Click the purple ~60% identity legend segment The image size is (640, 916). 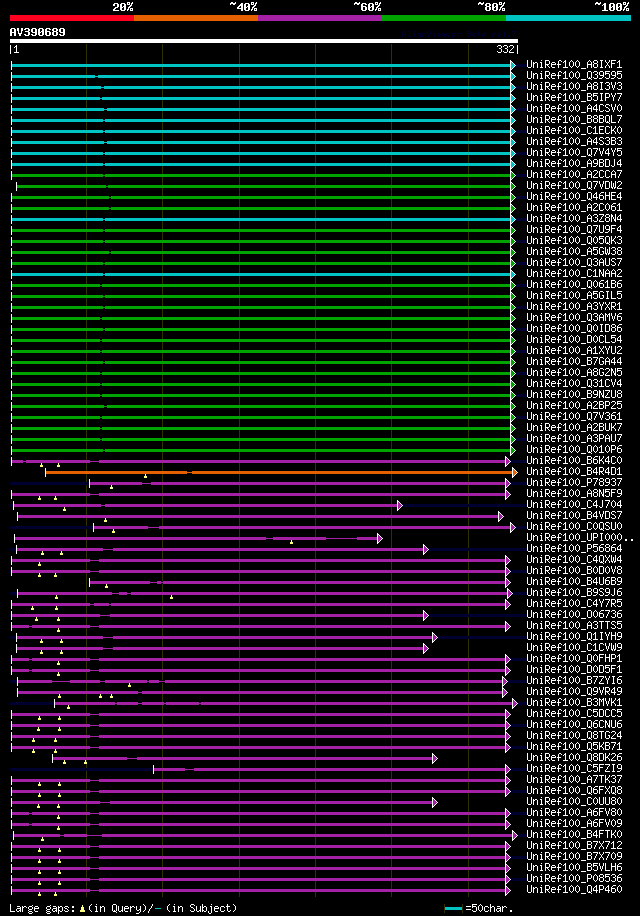pos(320,18)
